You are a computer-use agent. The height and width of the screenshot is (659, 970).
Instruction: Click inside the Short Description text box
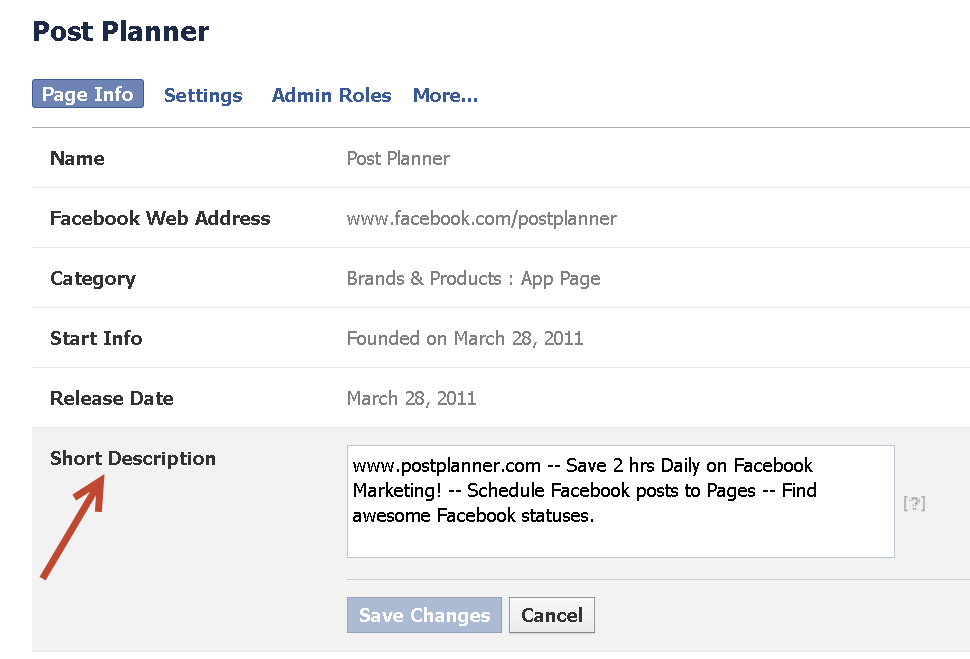point(620,500)
